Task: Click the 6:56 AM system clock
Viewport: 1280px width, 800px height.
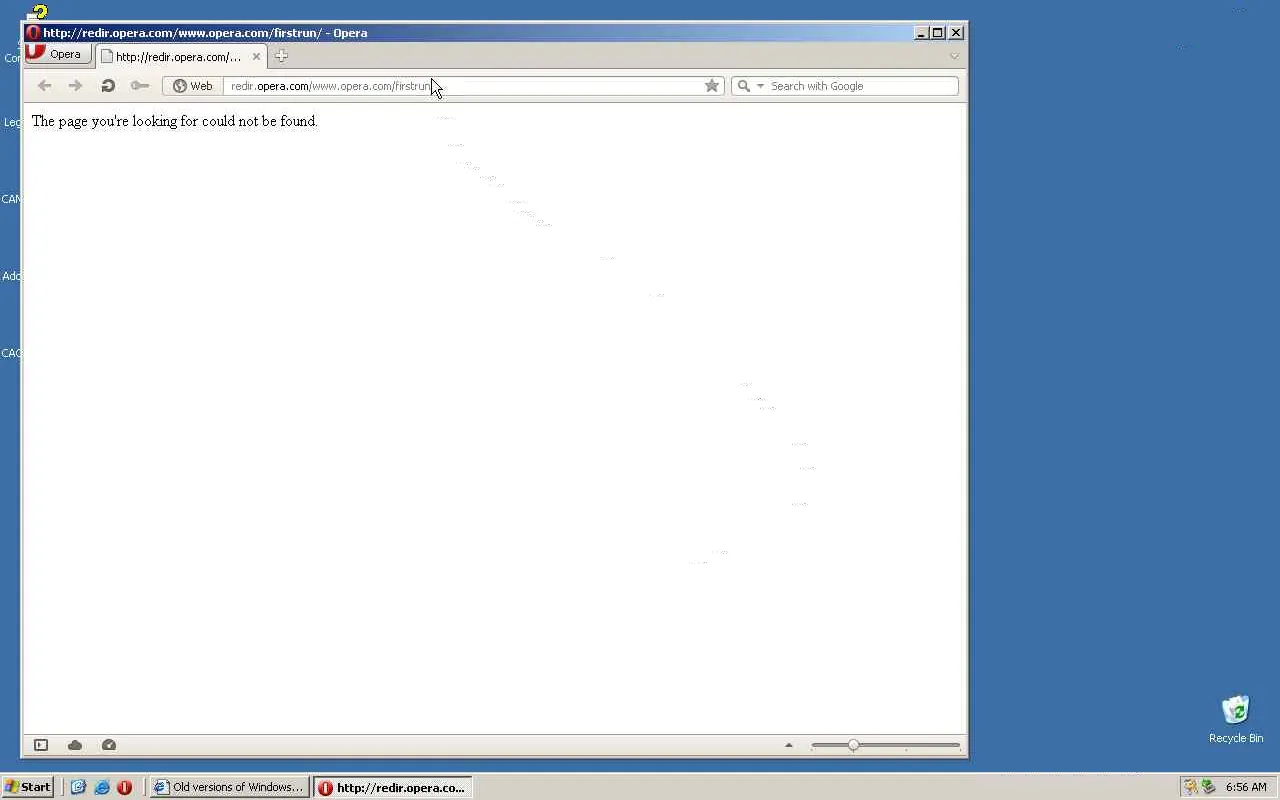Action: (1246, 787)
